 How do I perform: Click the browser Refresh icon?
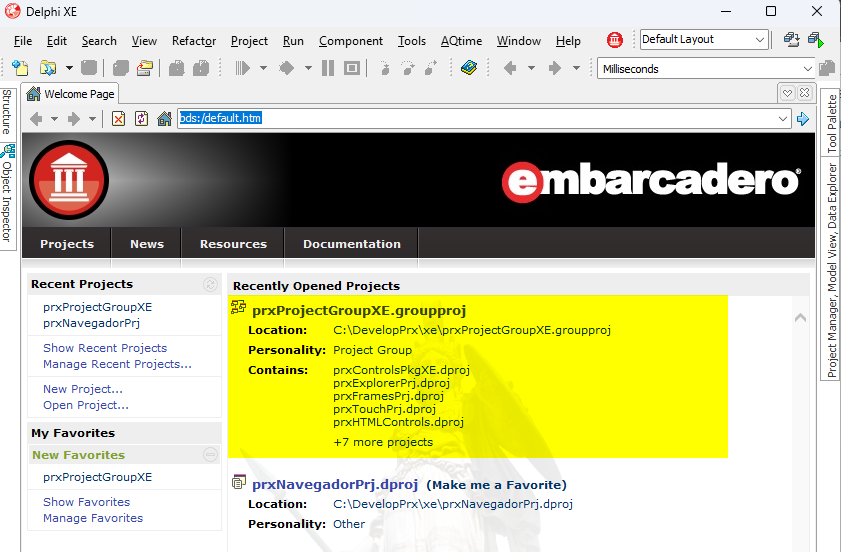(x=142, y=119)
